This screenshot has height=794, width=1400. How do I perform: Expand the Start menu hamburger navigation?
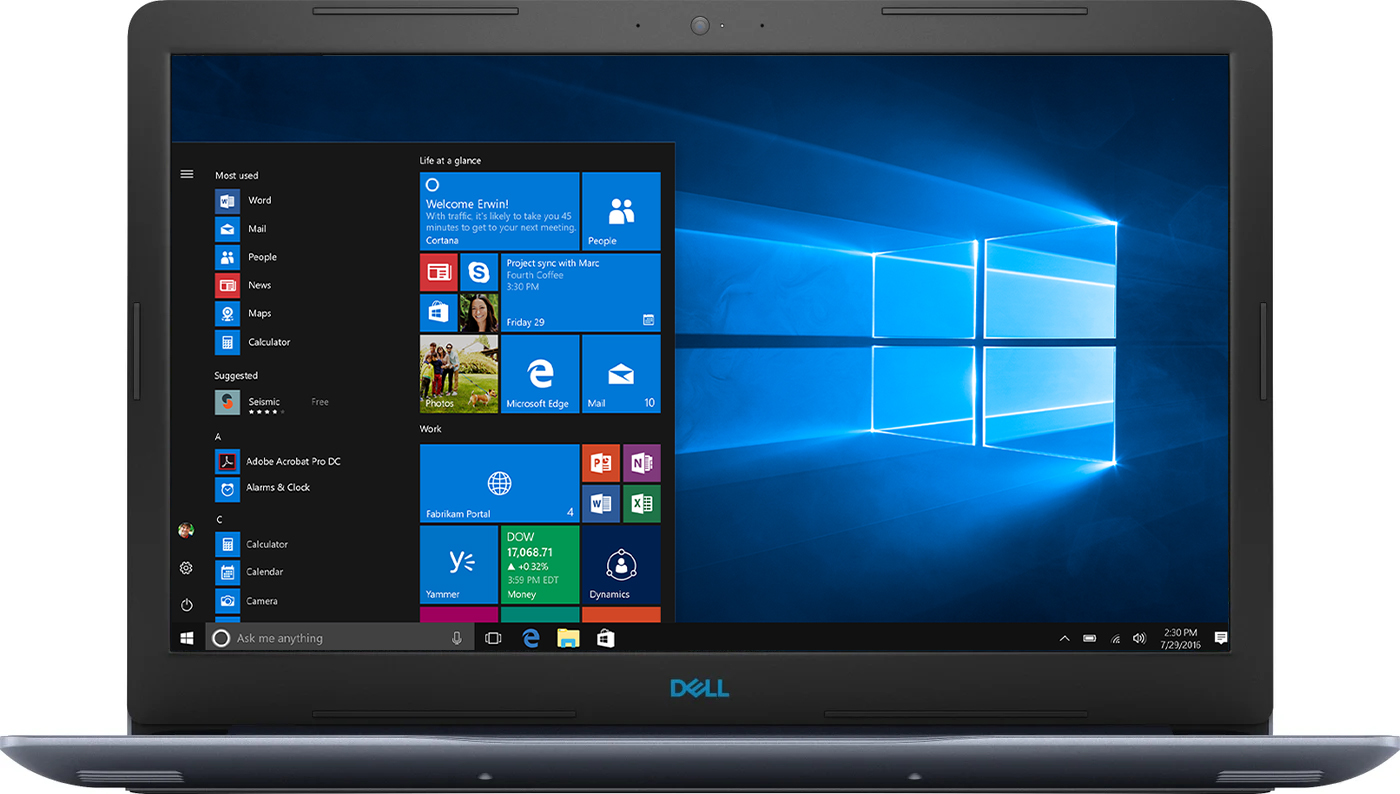click(186, 174)
